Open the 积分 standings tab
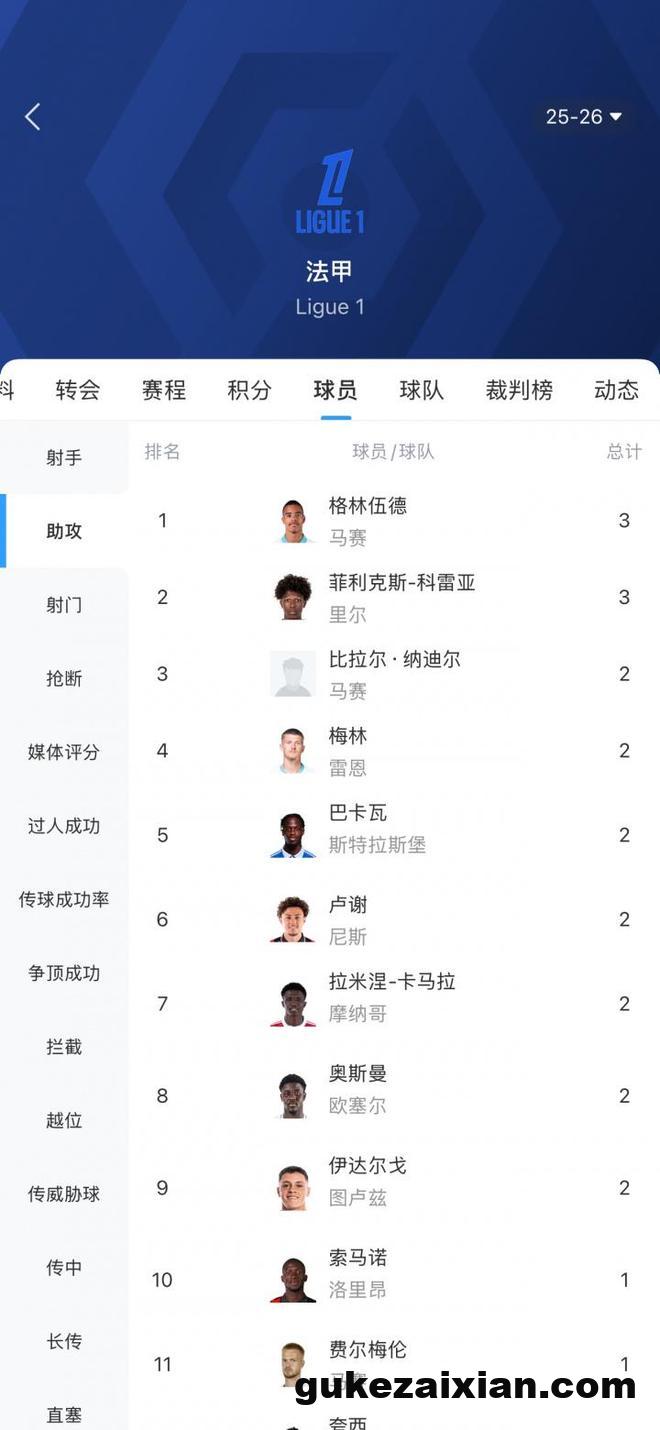Viewport: 660px width, 1430px height. (249, 390)
